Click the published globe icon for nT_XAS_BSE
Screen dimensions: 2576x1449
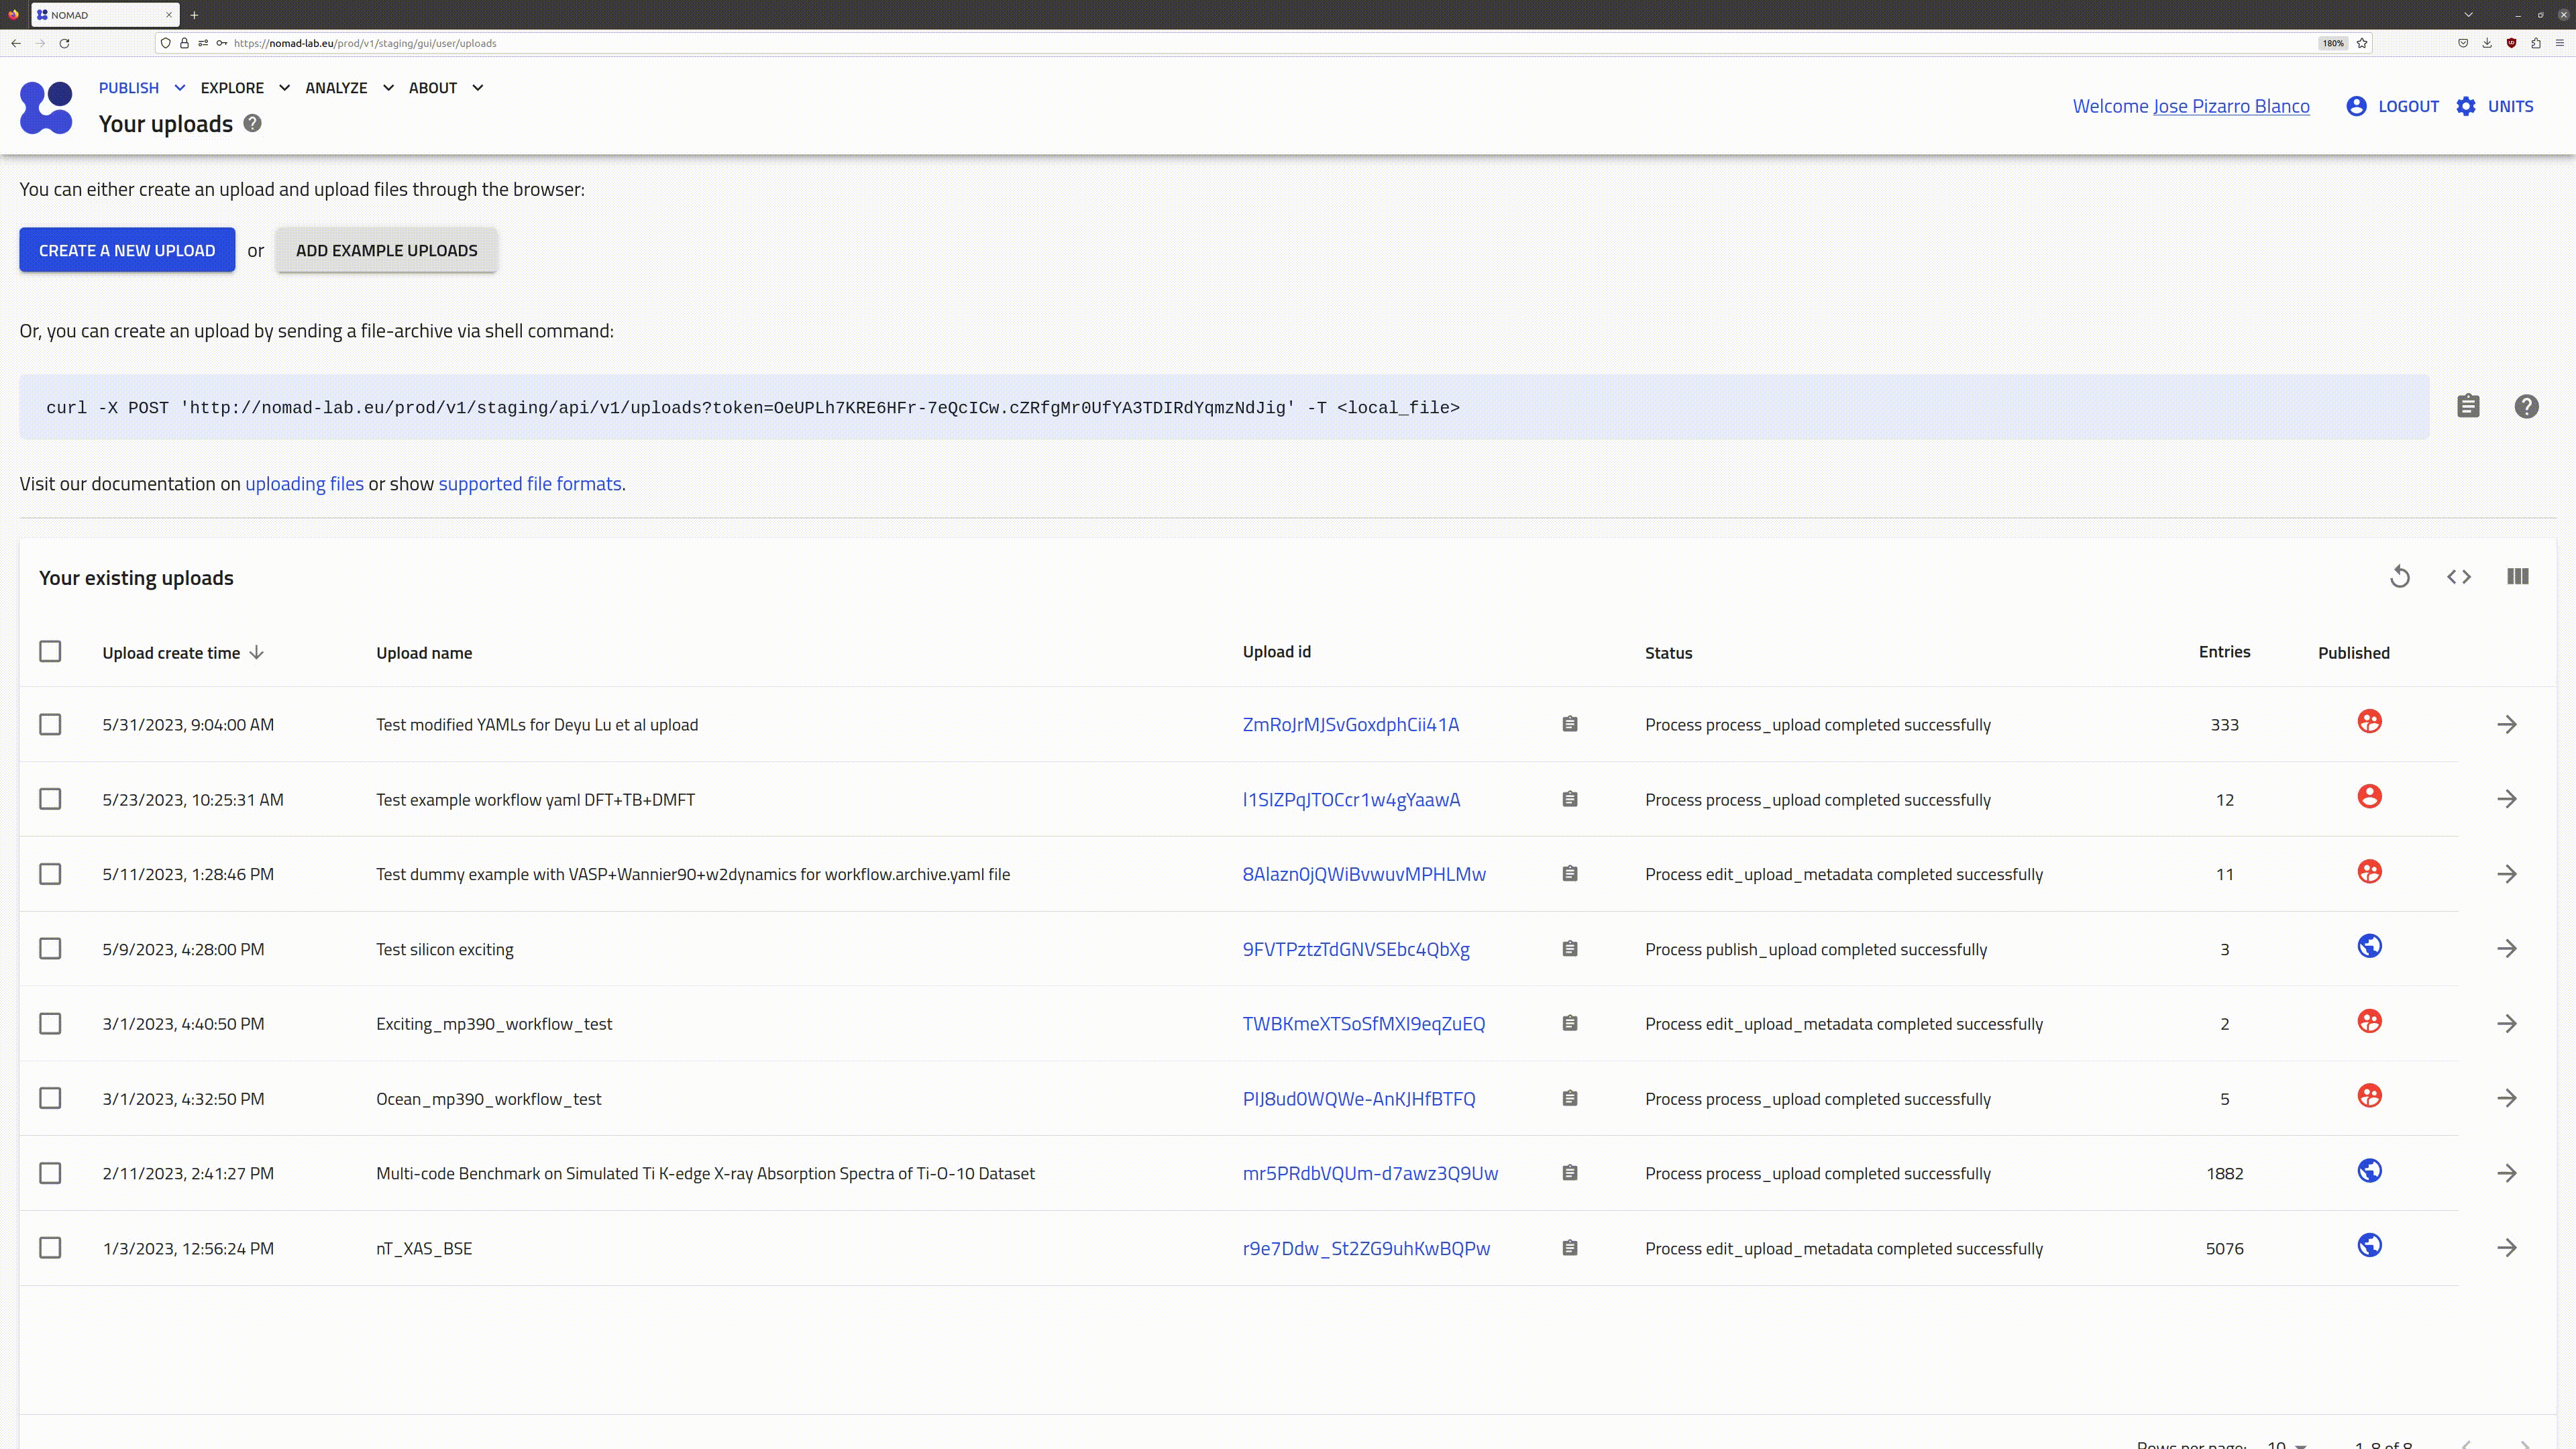(x=2369, y=1246)
